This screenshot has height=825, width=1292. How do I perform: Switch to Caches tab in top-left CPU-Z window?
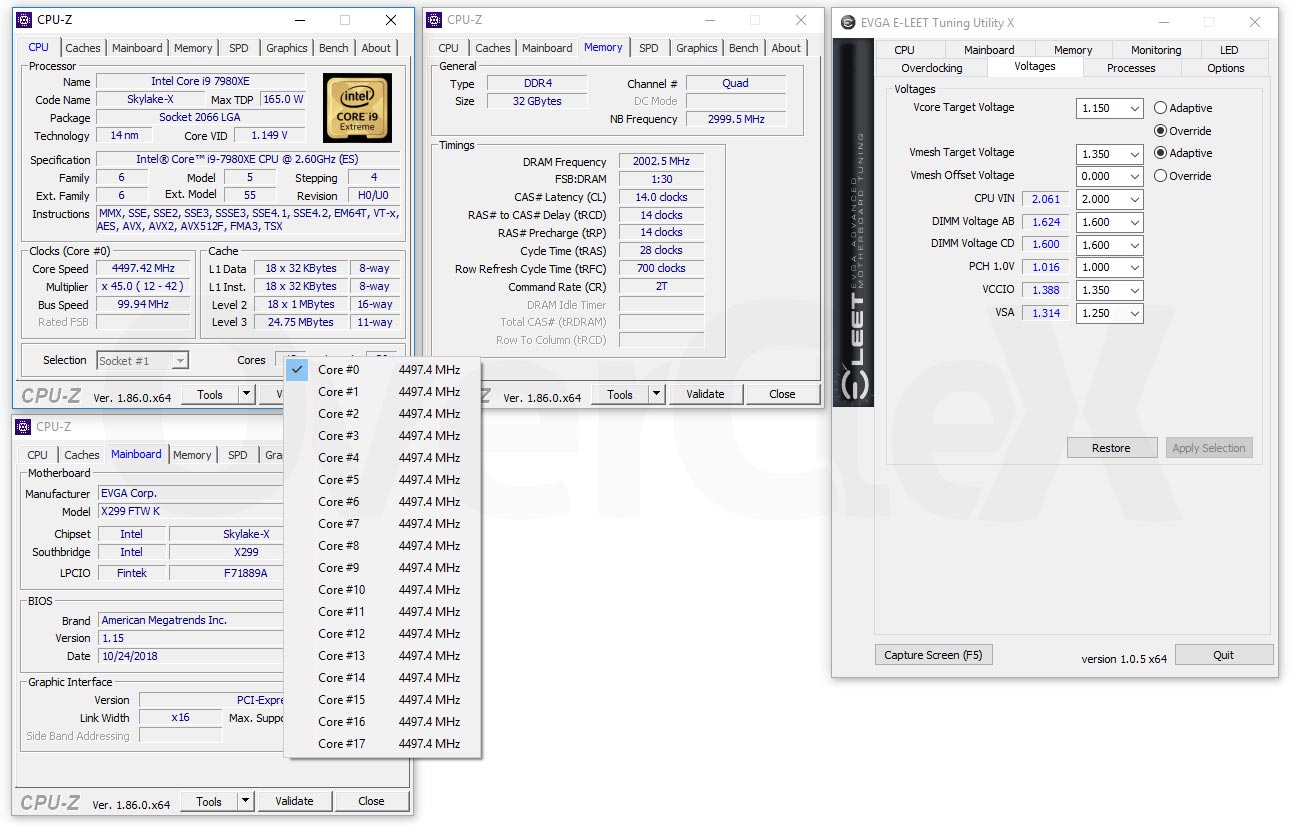[83, 48]
